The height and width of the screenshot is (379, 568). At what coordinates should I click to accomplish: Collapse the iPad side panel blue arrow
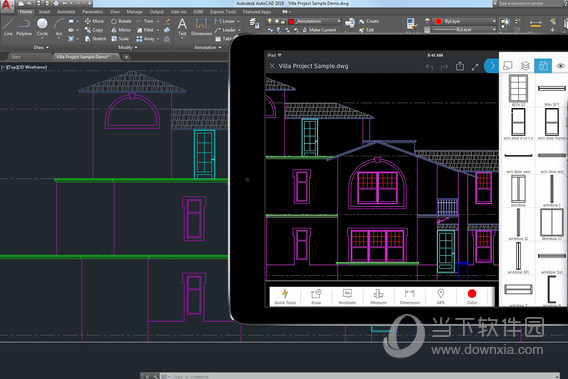[492, 66]
